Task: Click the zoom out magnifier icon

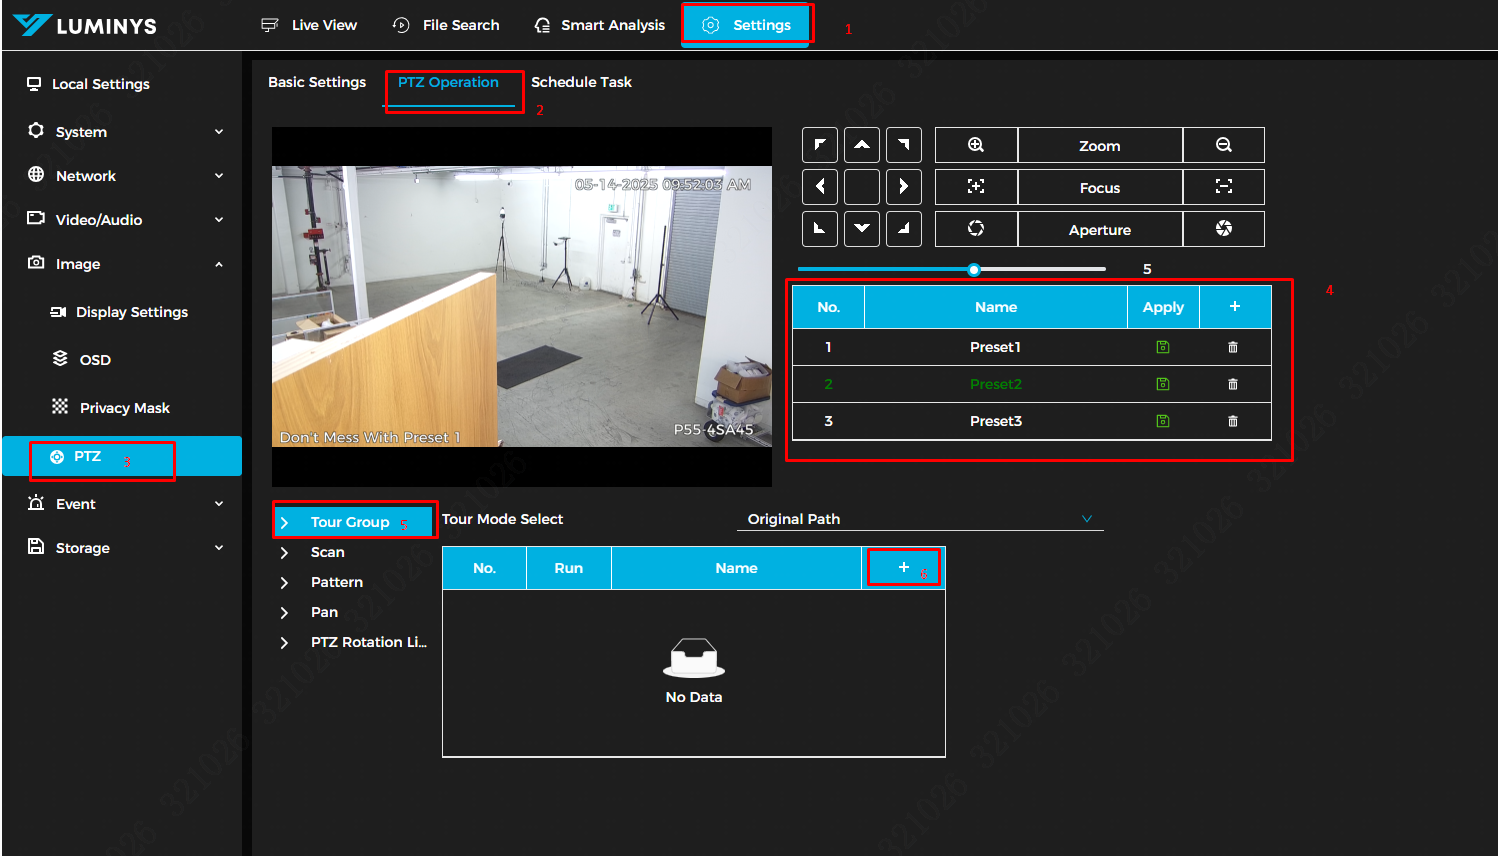Action: point(1223,145)
